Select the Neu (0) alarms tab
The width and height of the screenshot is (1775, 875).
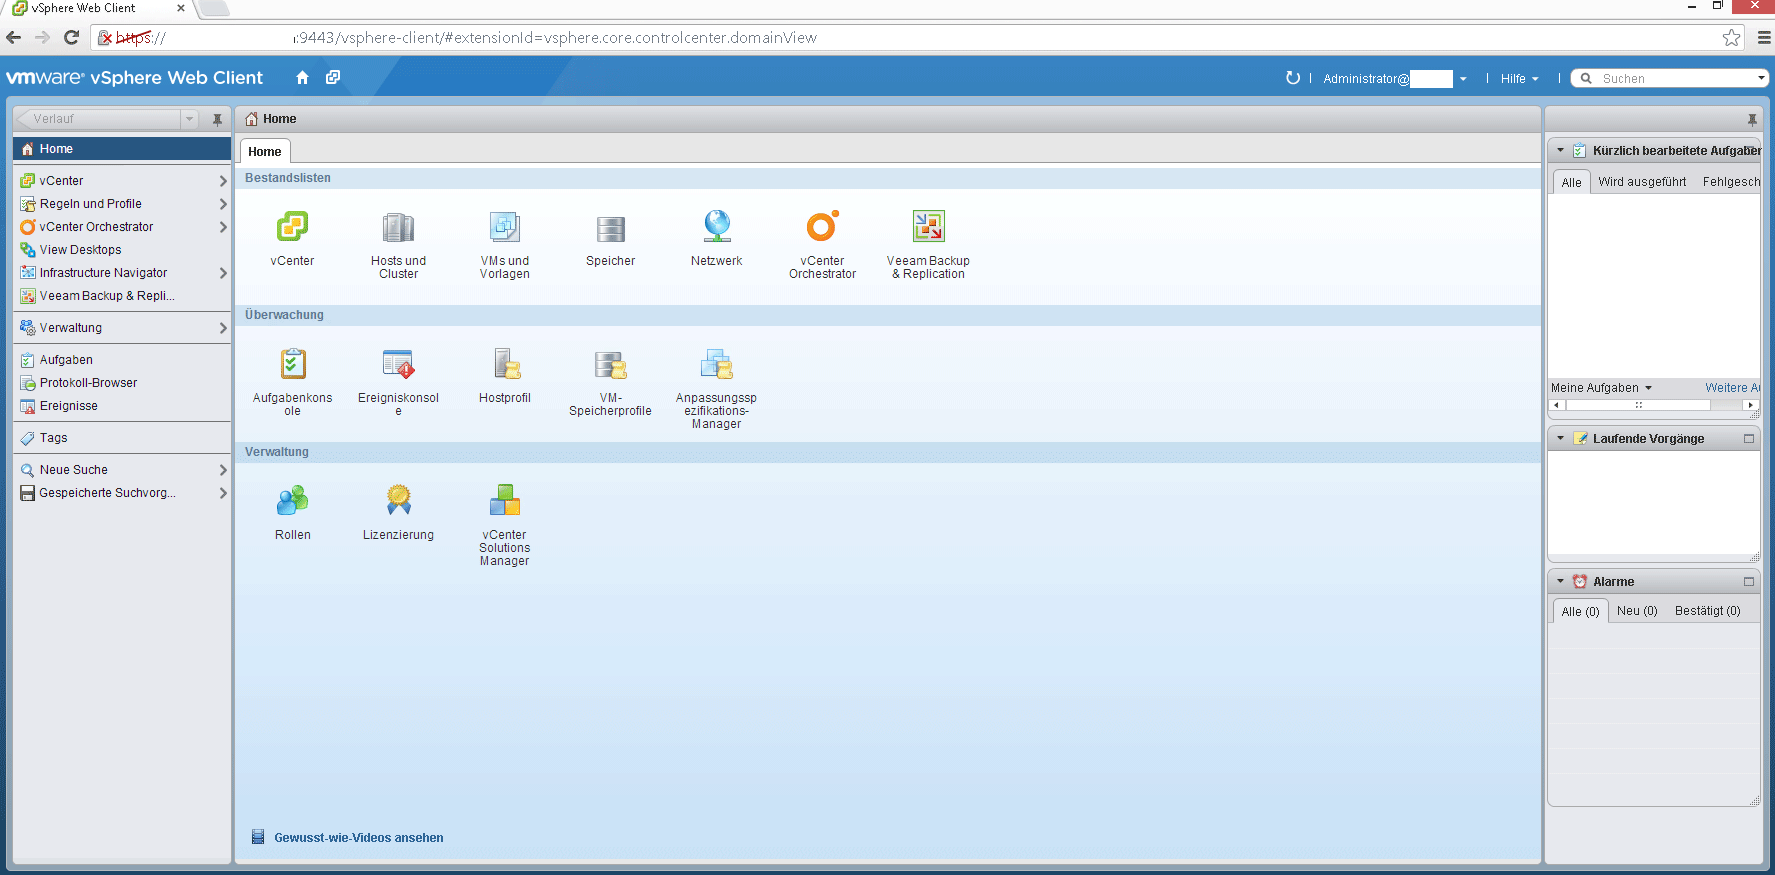1637,611
